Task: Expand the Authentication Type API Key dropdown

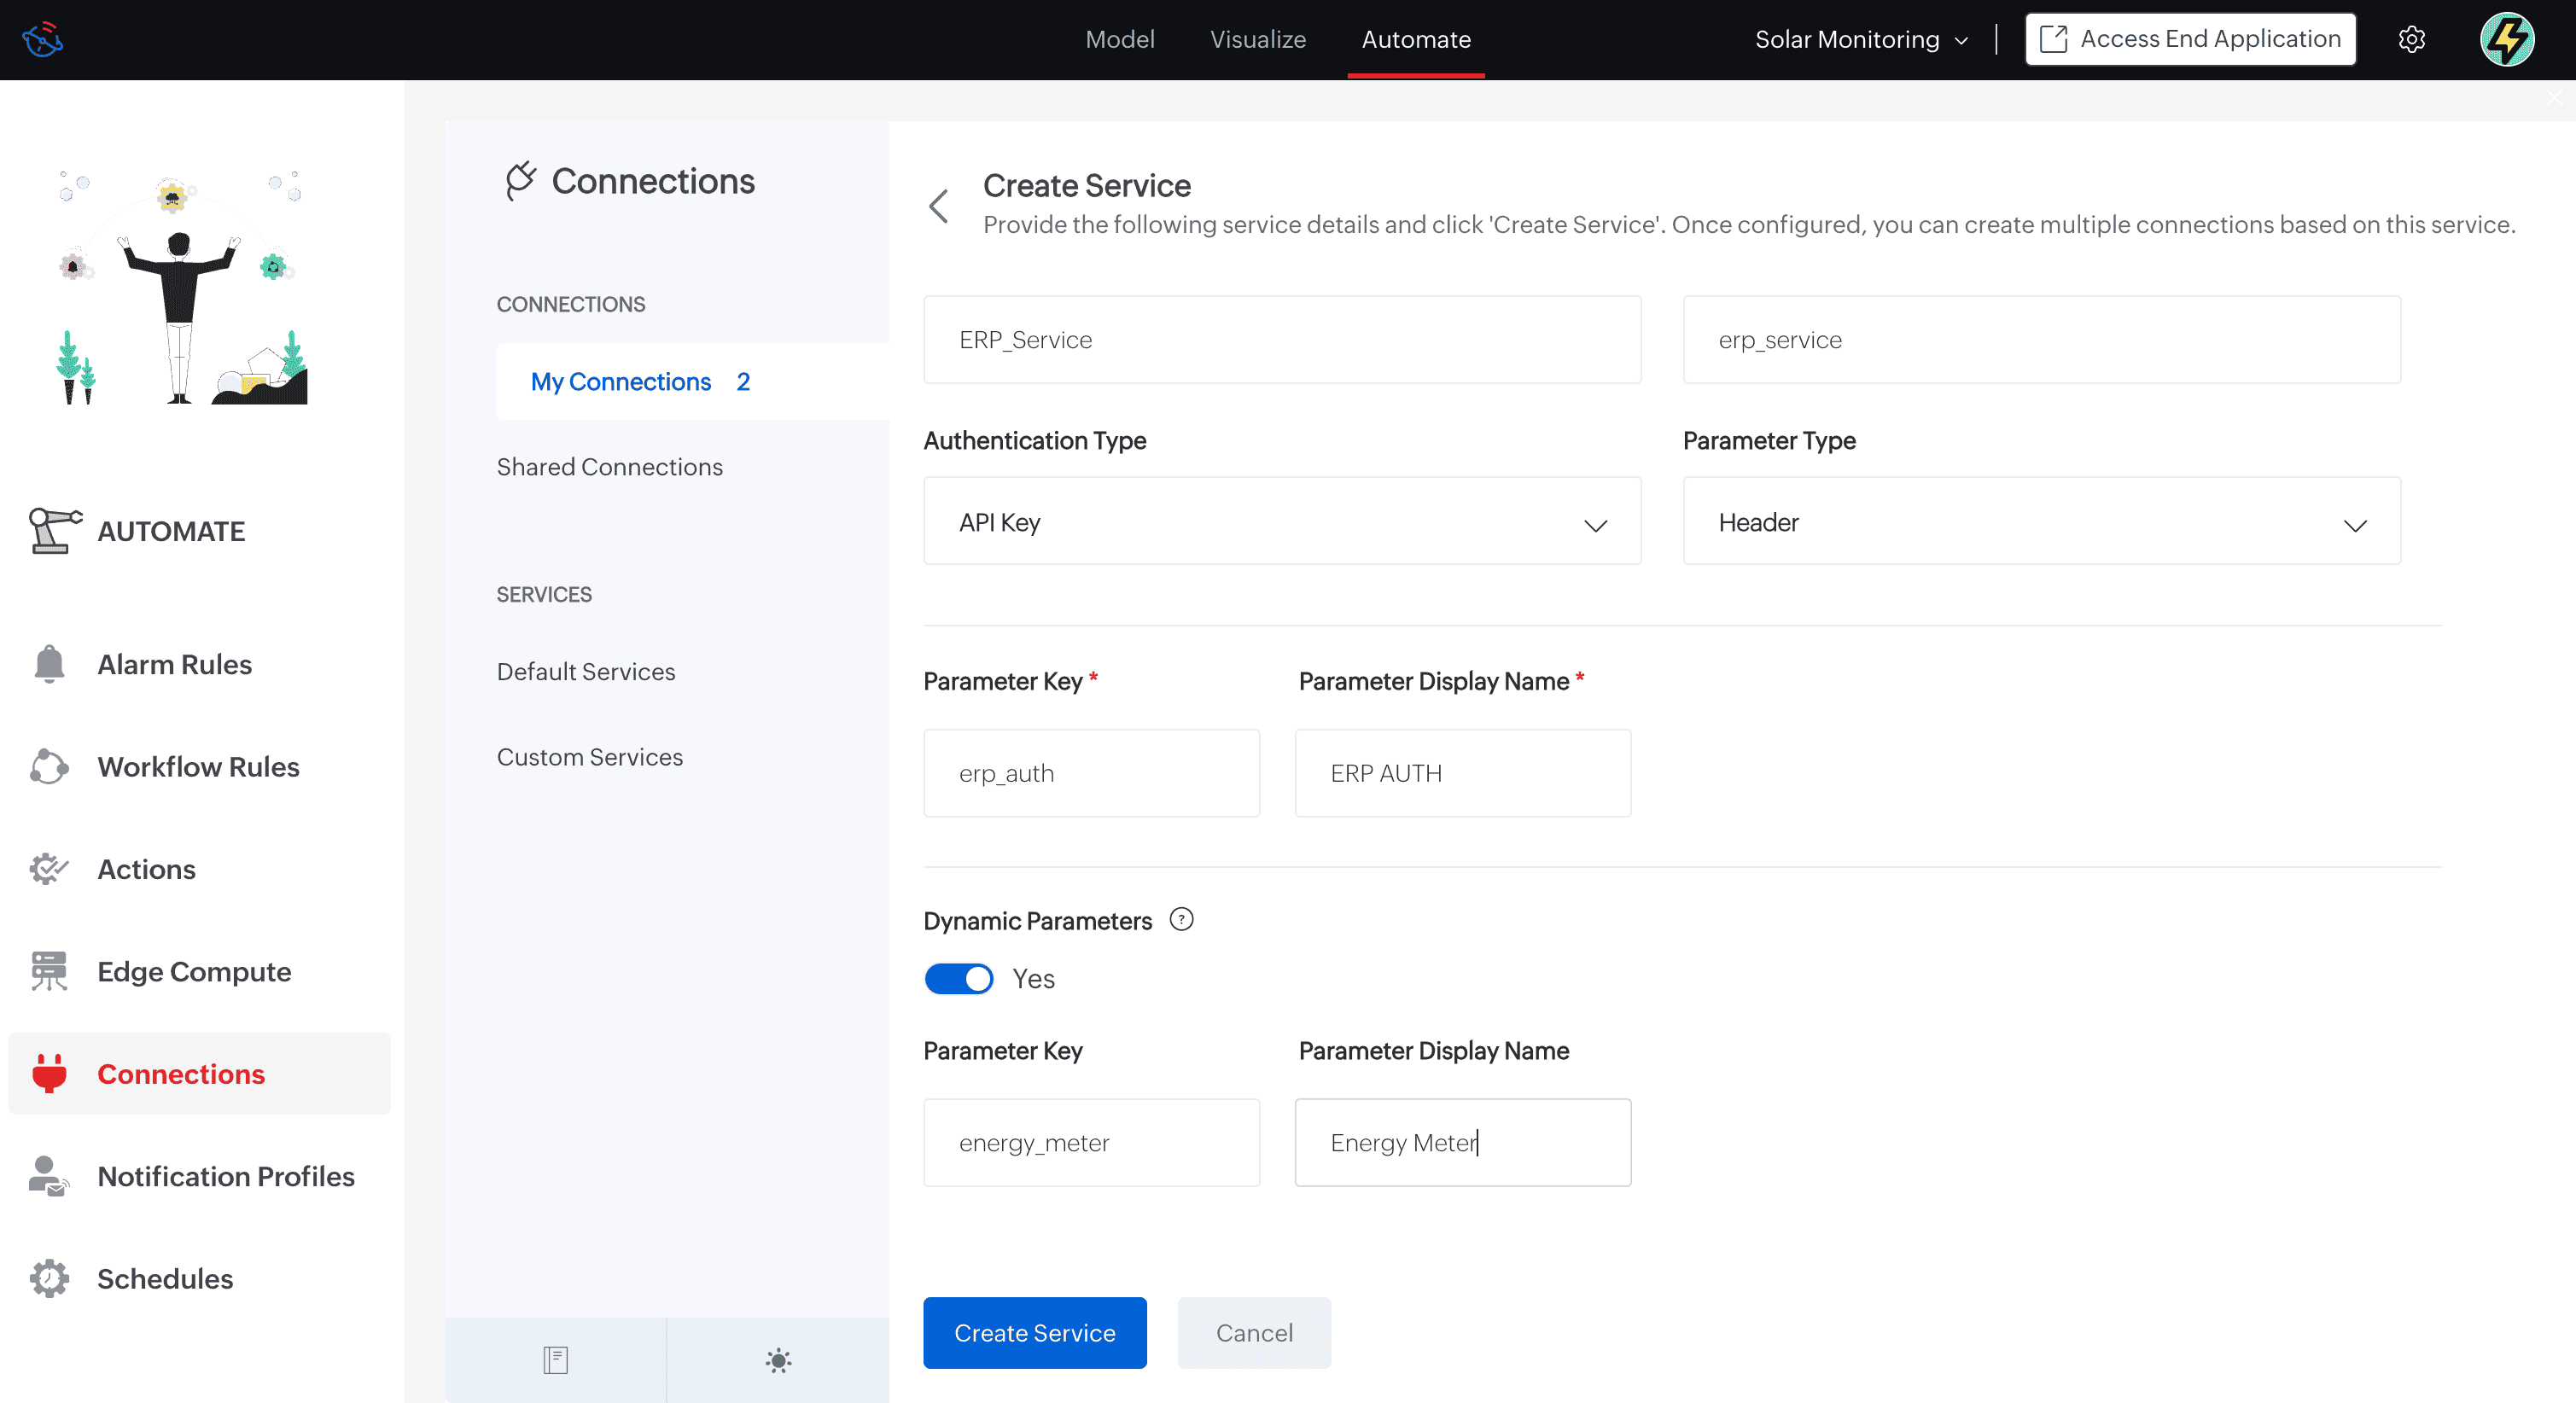Action: point(1281,522)
